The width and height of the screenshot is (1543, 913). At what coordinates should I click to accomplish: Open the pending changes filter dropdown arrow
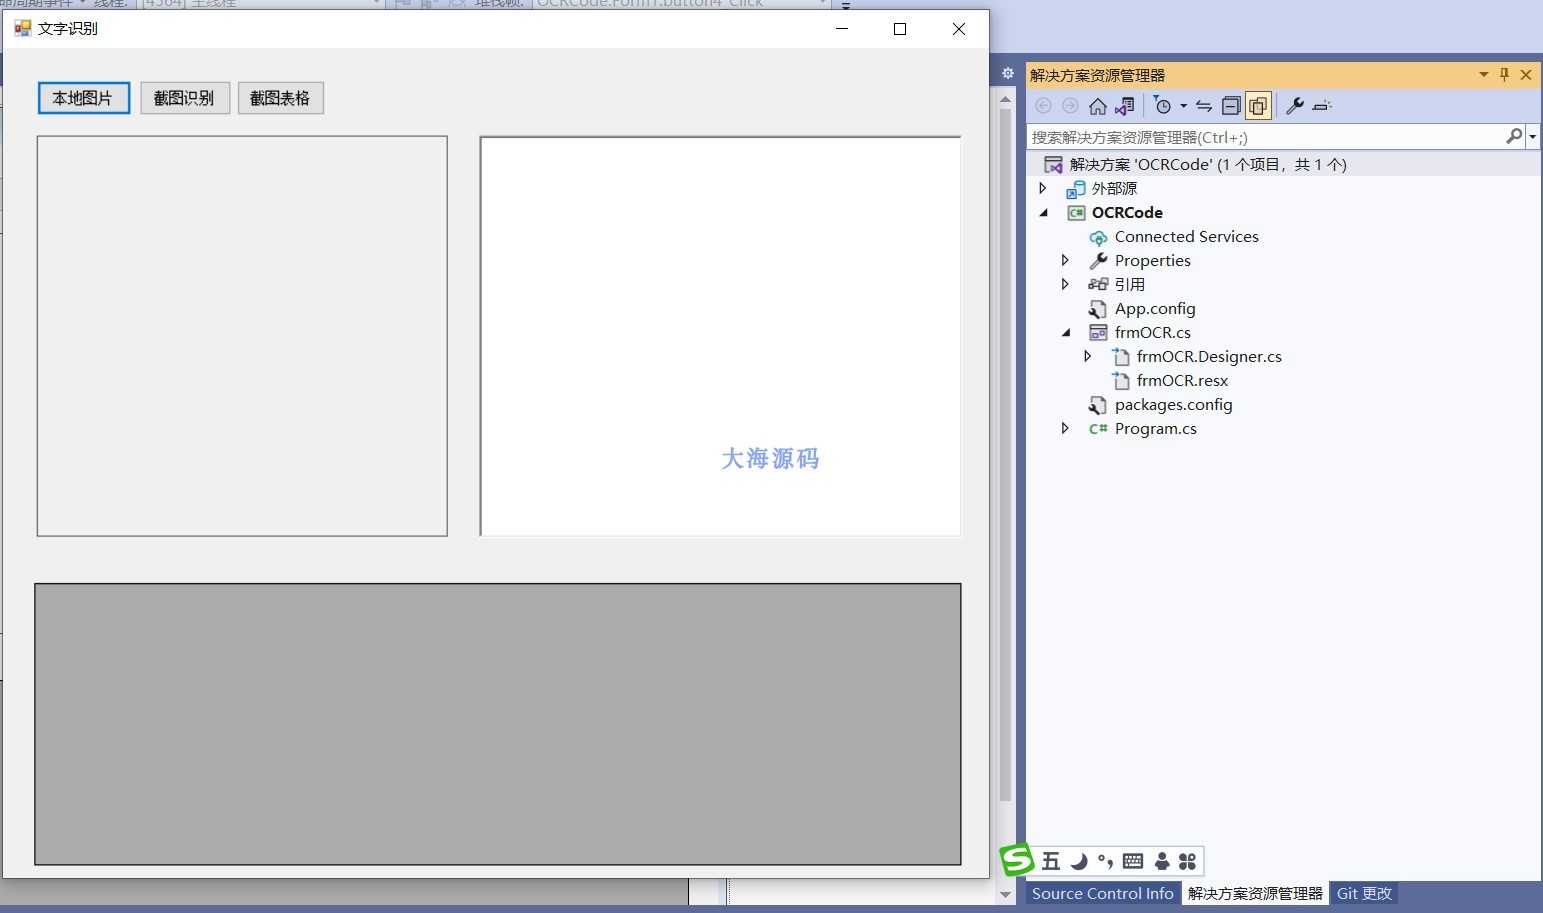click(1184, 106)
